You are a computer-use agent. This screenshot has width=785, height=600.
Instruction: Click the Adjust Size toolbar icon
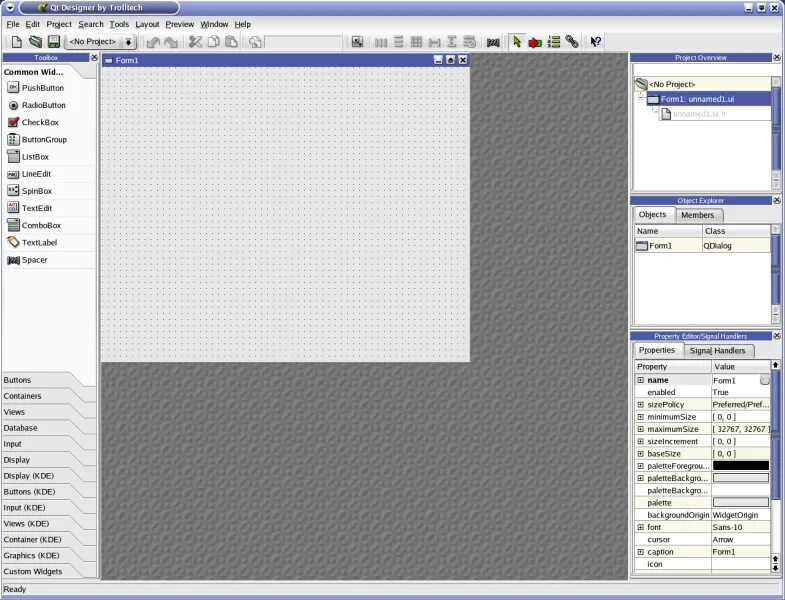point(357,42)
